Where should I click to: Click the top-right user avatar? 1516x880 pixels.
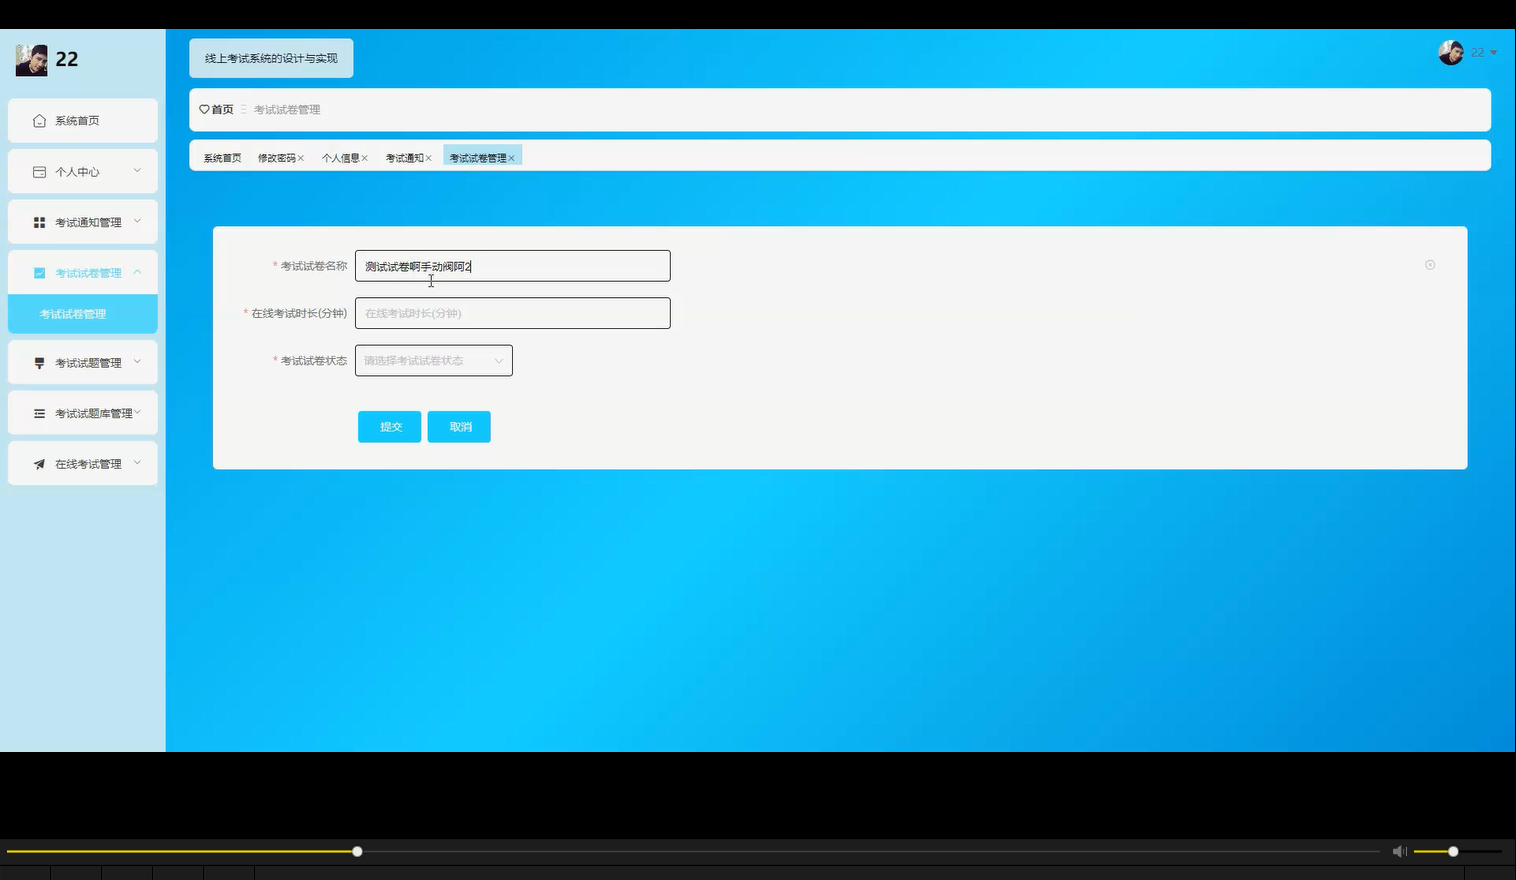pyautogui.click(x=1451, y=53)
